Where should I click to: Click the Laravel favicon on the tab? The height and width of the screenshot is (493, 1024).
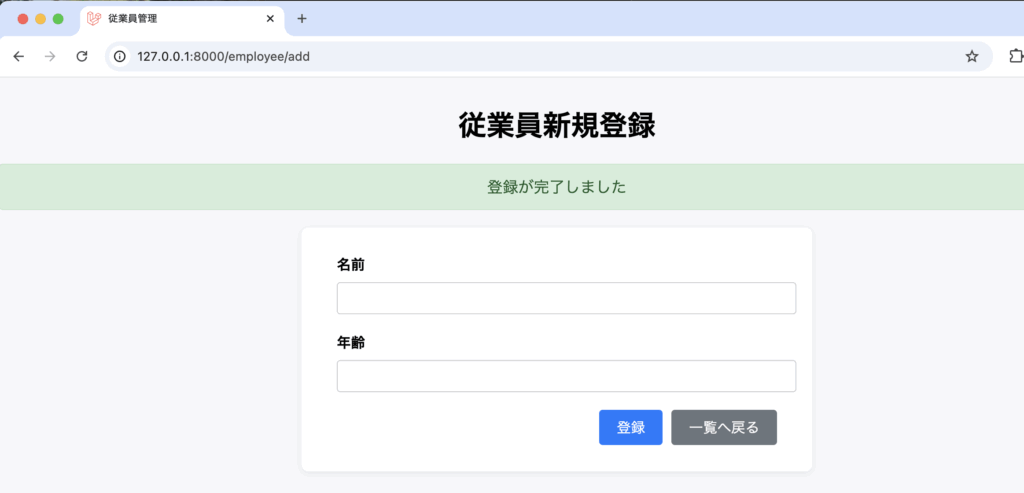pyautogui.click(x=94, y=18)
